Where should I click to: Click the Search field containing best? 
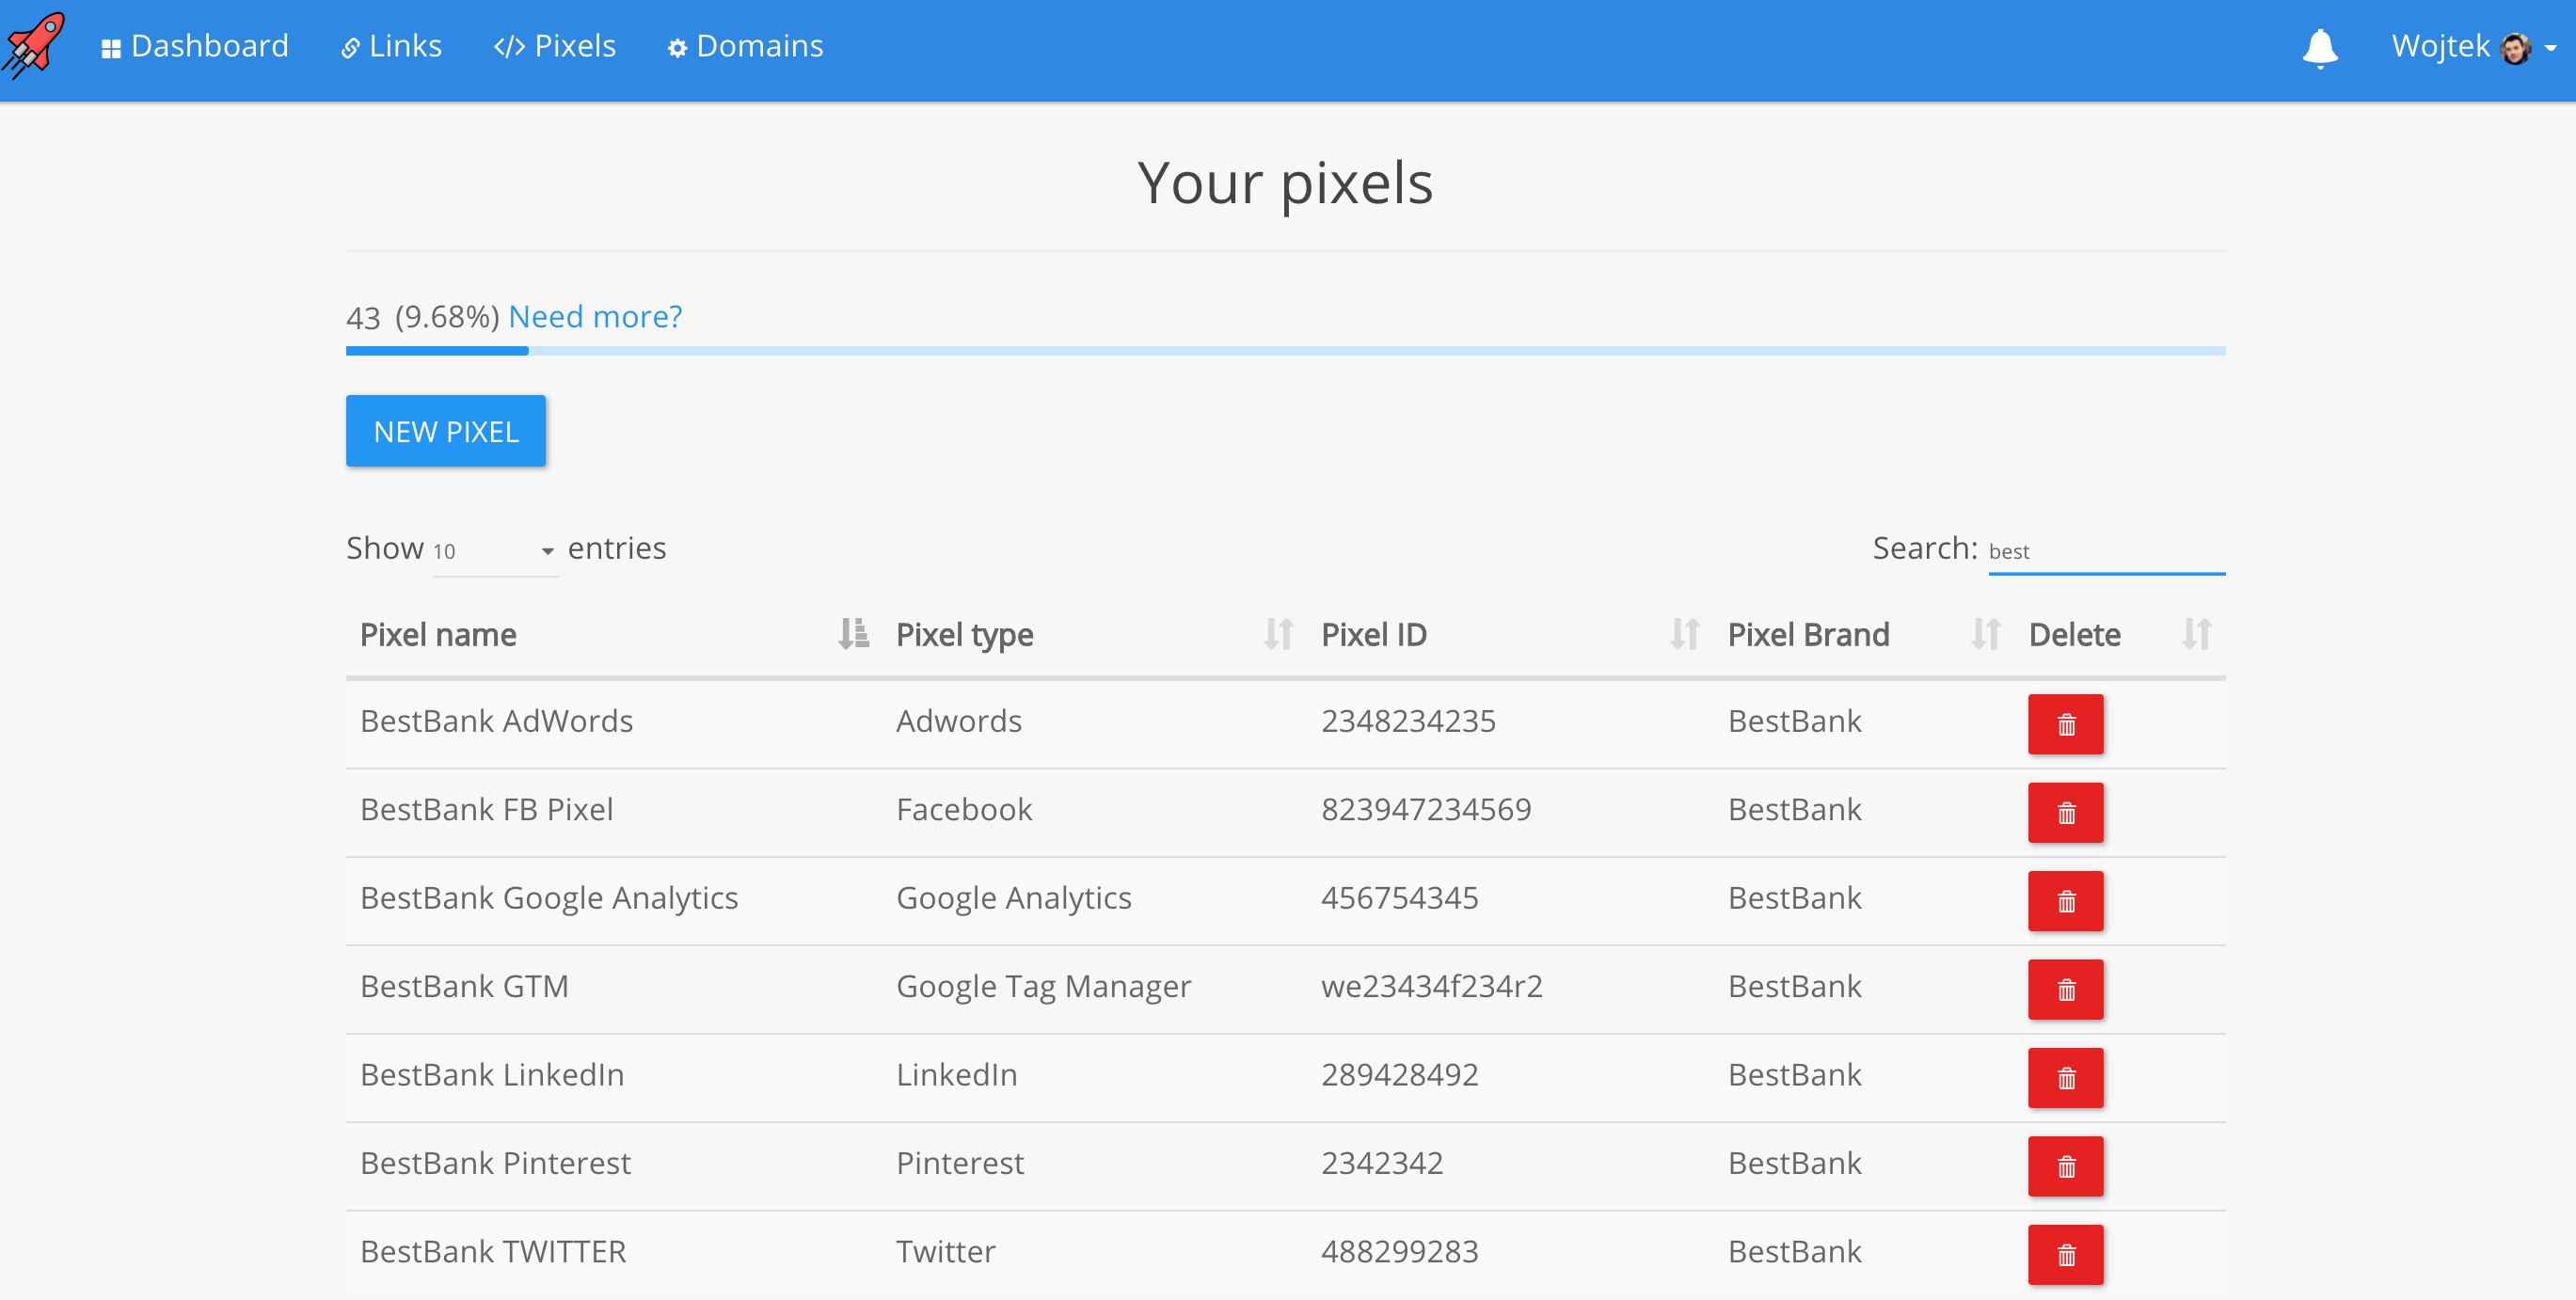point(2105,551)
